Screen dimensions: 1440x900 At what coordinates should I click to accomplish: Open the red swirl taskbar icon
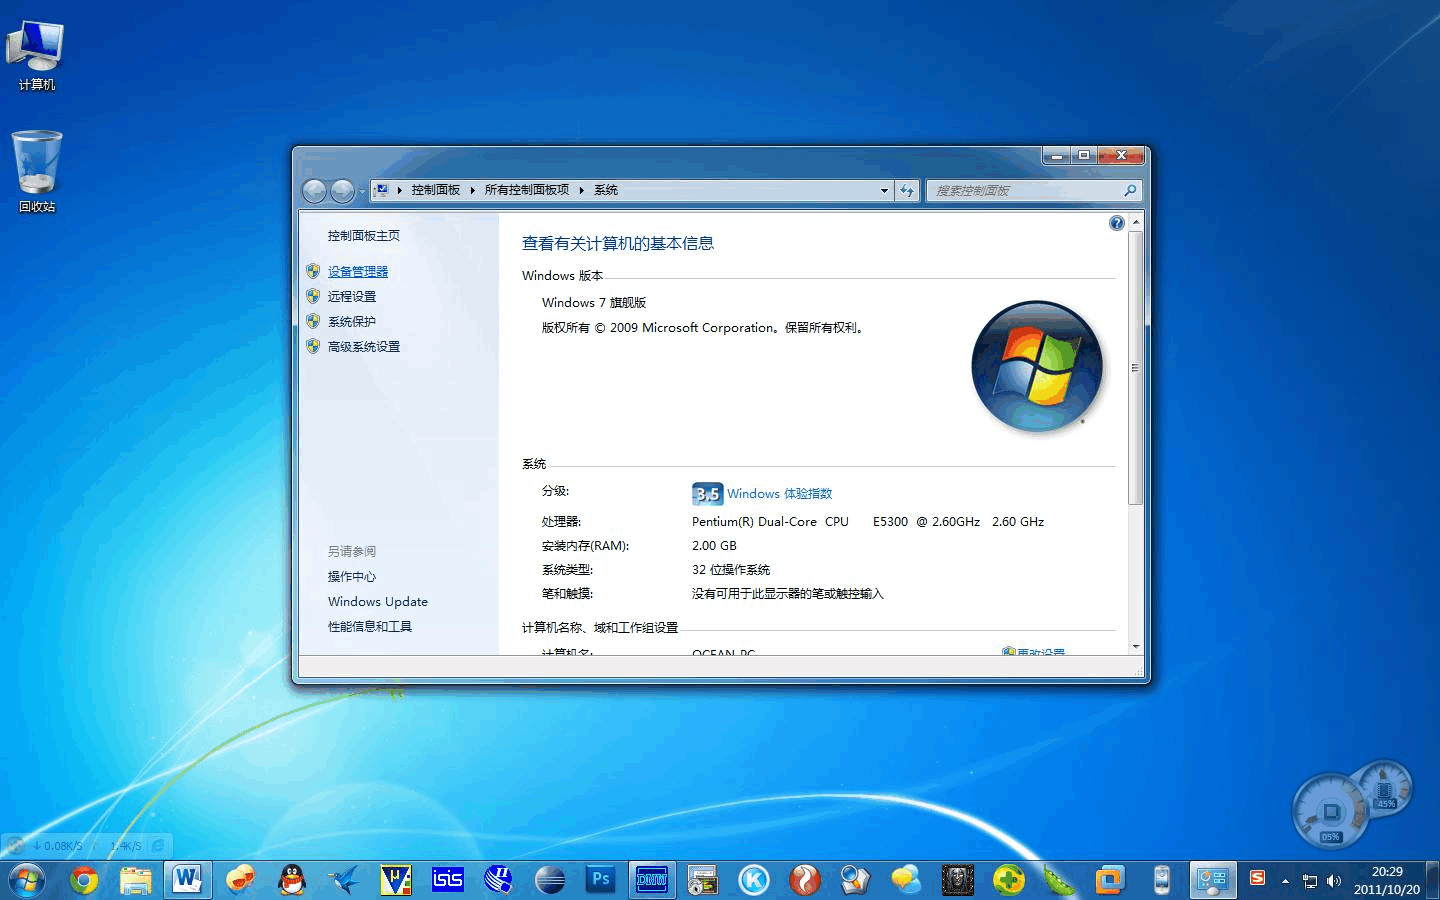[x=805, y=880]
